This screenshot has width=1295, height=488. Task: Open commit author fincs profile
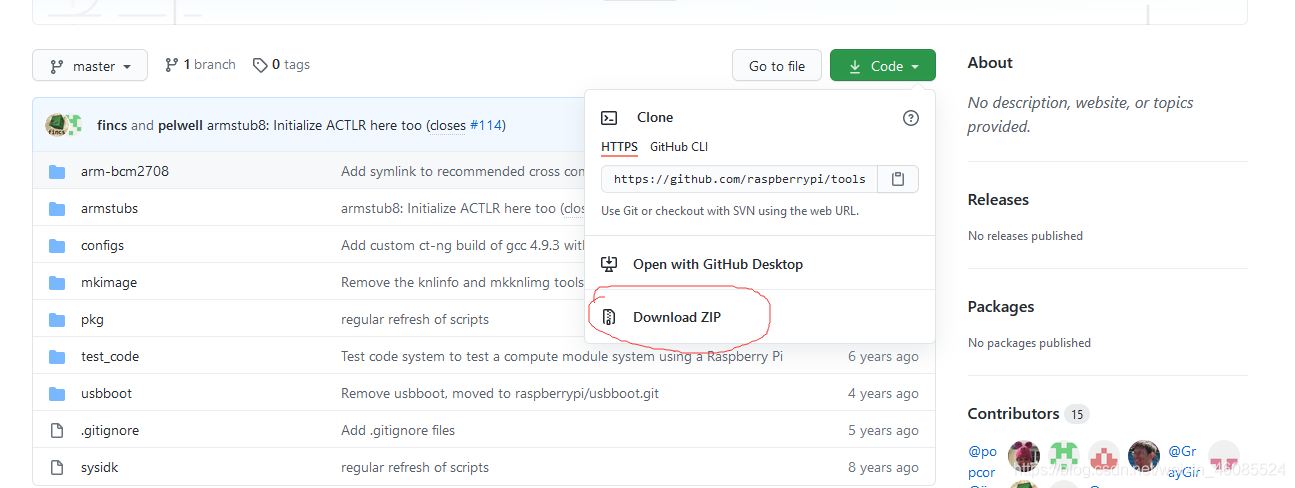click(x=112, y=125)
